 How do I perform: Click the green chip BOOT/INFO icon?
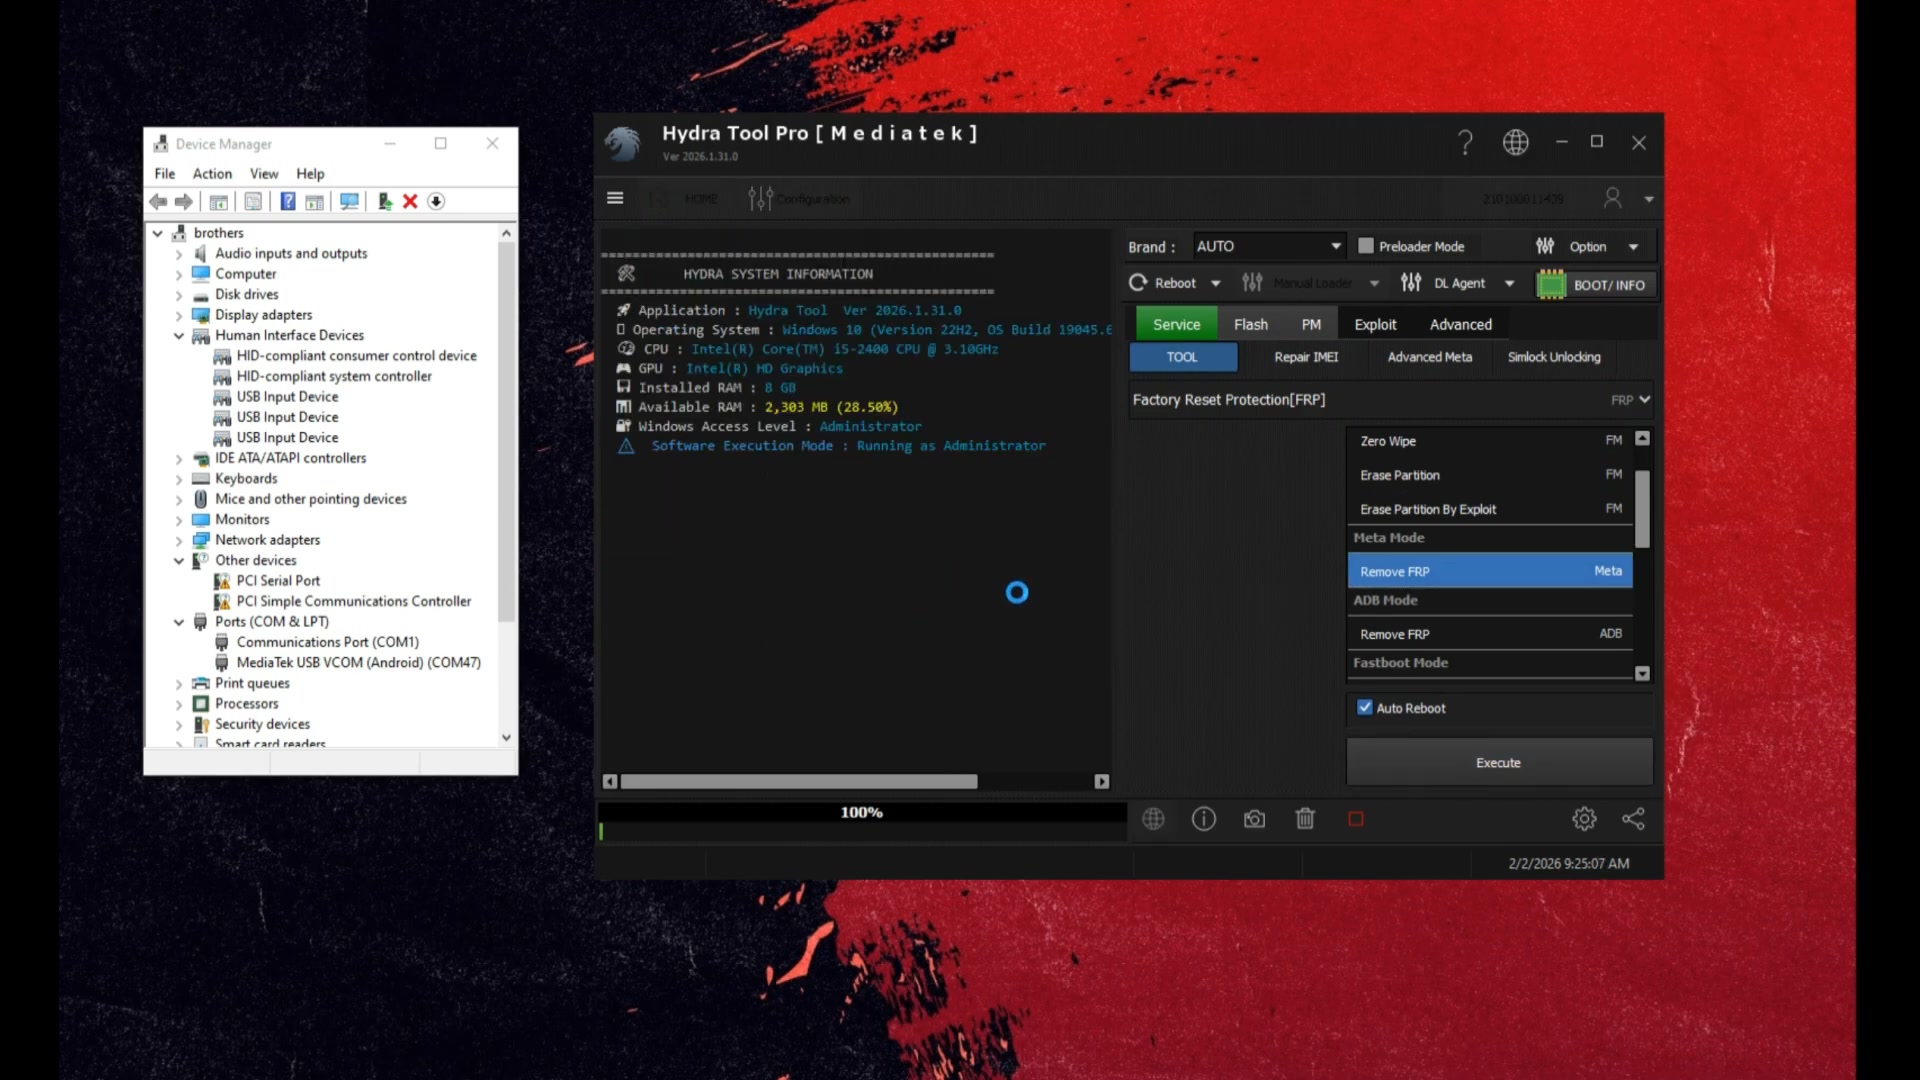point(1551,284)
